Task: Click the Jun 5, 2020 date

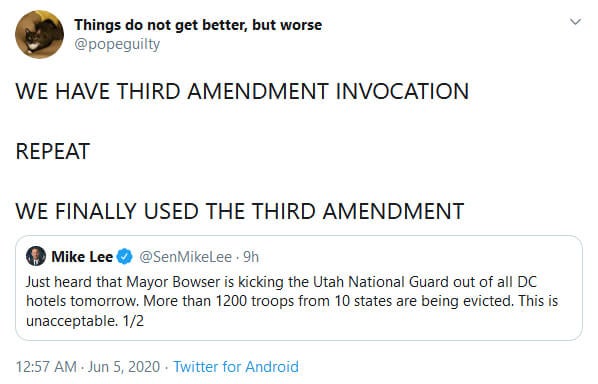Action: 124,367
